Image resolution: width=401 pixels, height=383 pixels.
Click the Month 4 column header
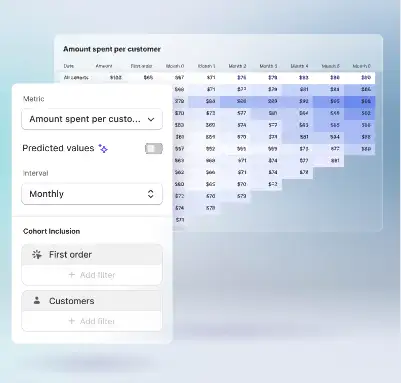click(299, 66)
